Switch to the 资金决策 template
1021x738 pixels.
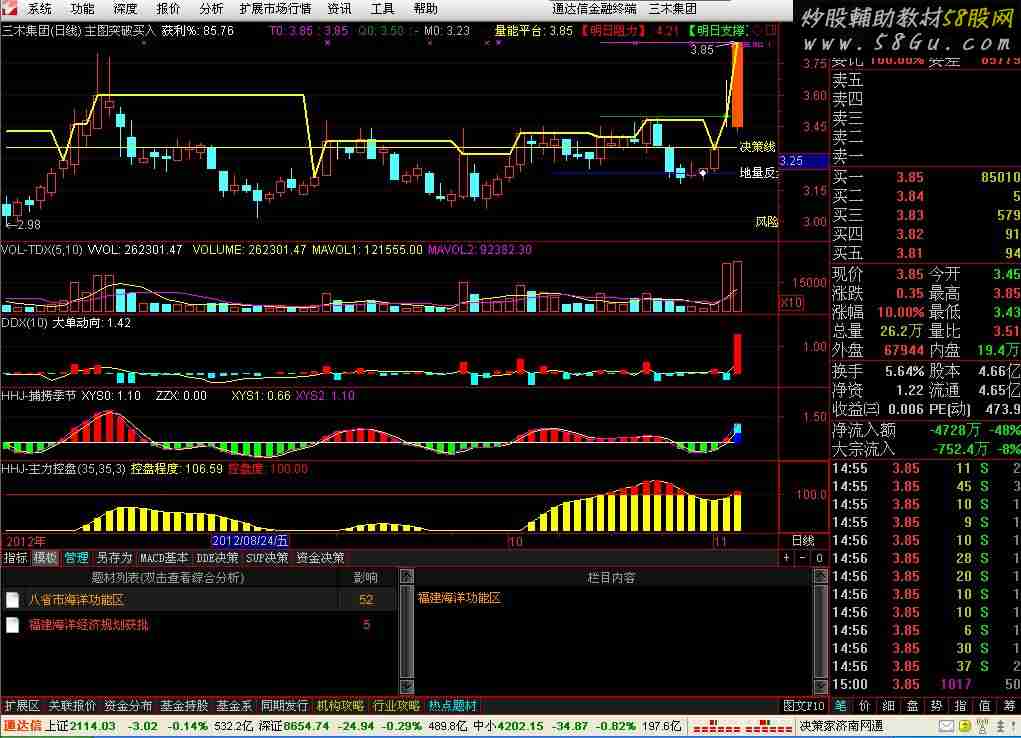coord(320,558)
